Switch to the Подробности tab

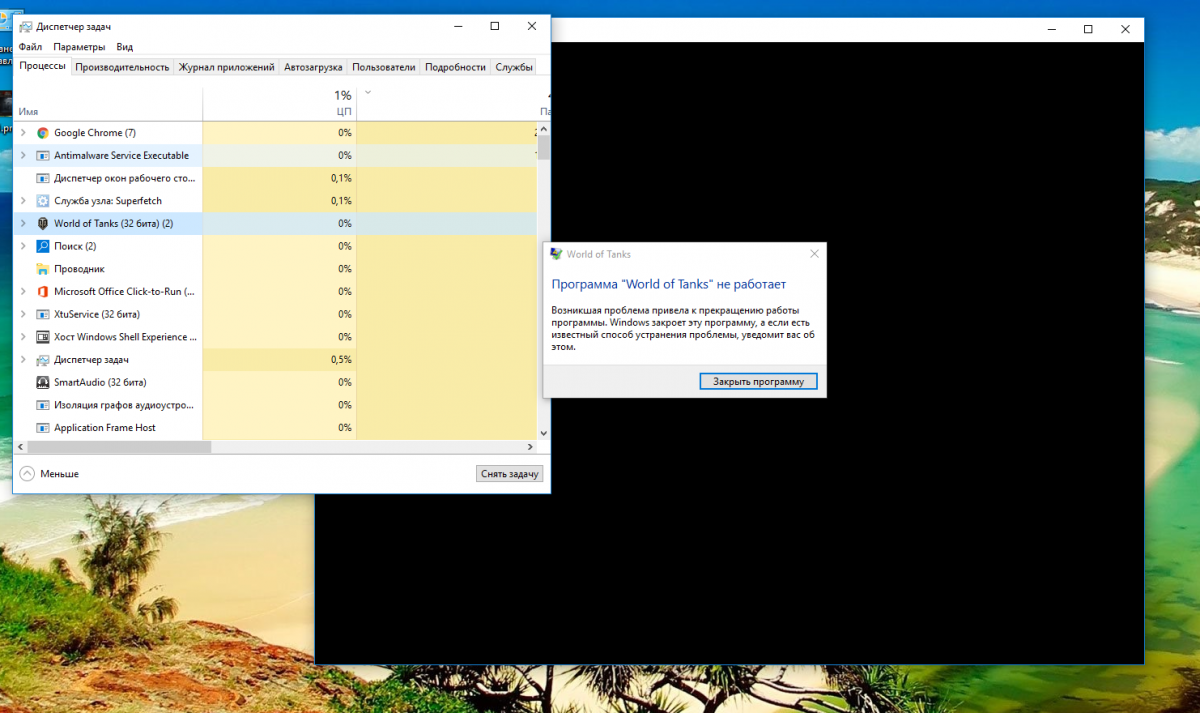point(455,67)
